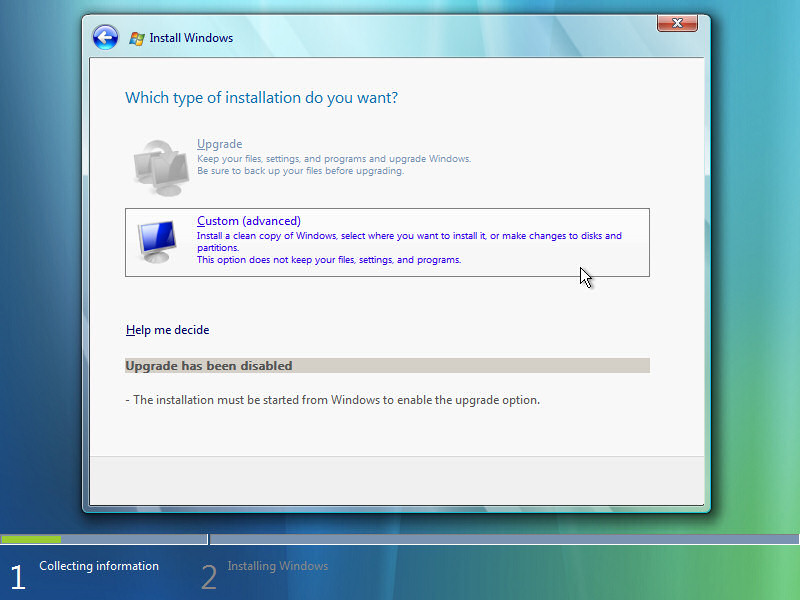Choose the Custom (advanced) option title
Viewport: 800px width, 600px height.
[249, 221]
